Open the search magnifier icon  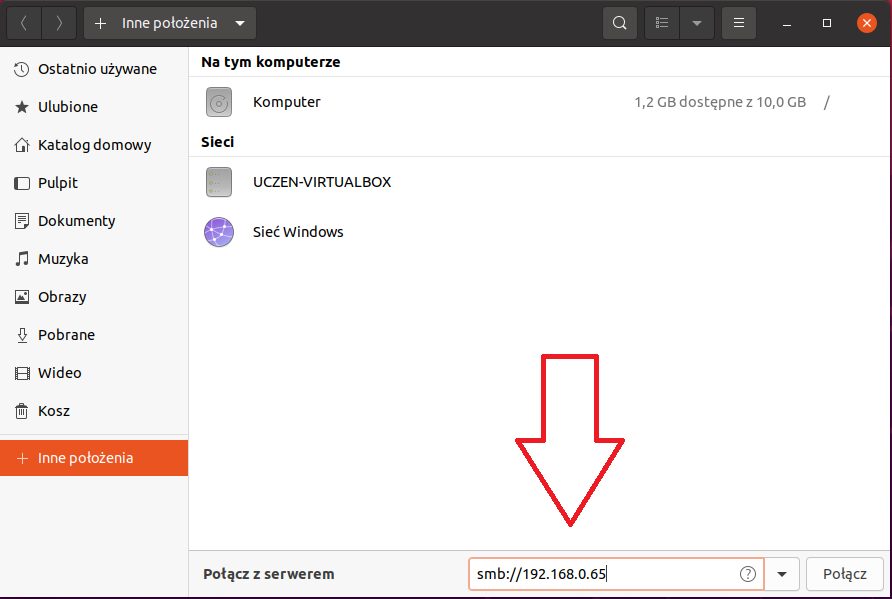(x=620, y=23)
